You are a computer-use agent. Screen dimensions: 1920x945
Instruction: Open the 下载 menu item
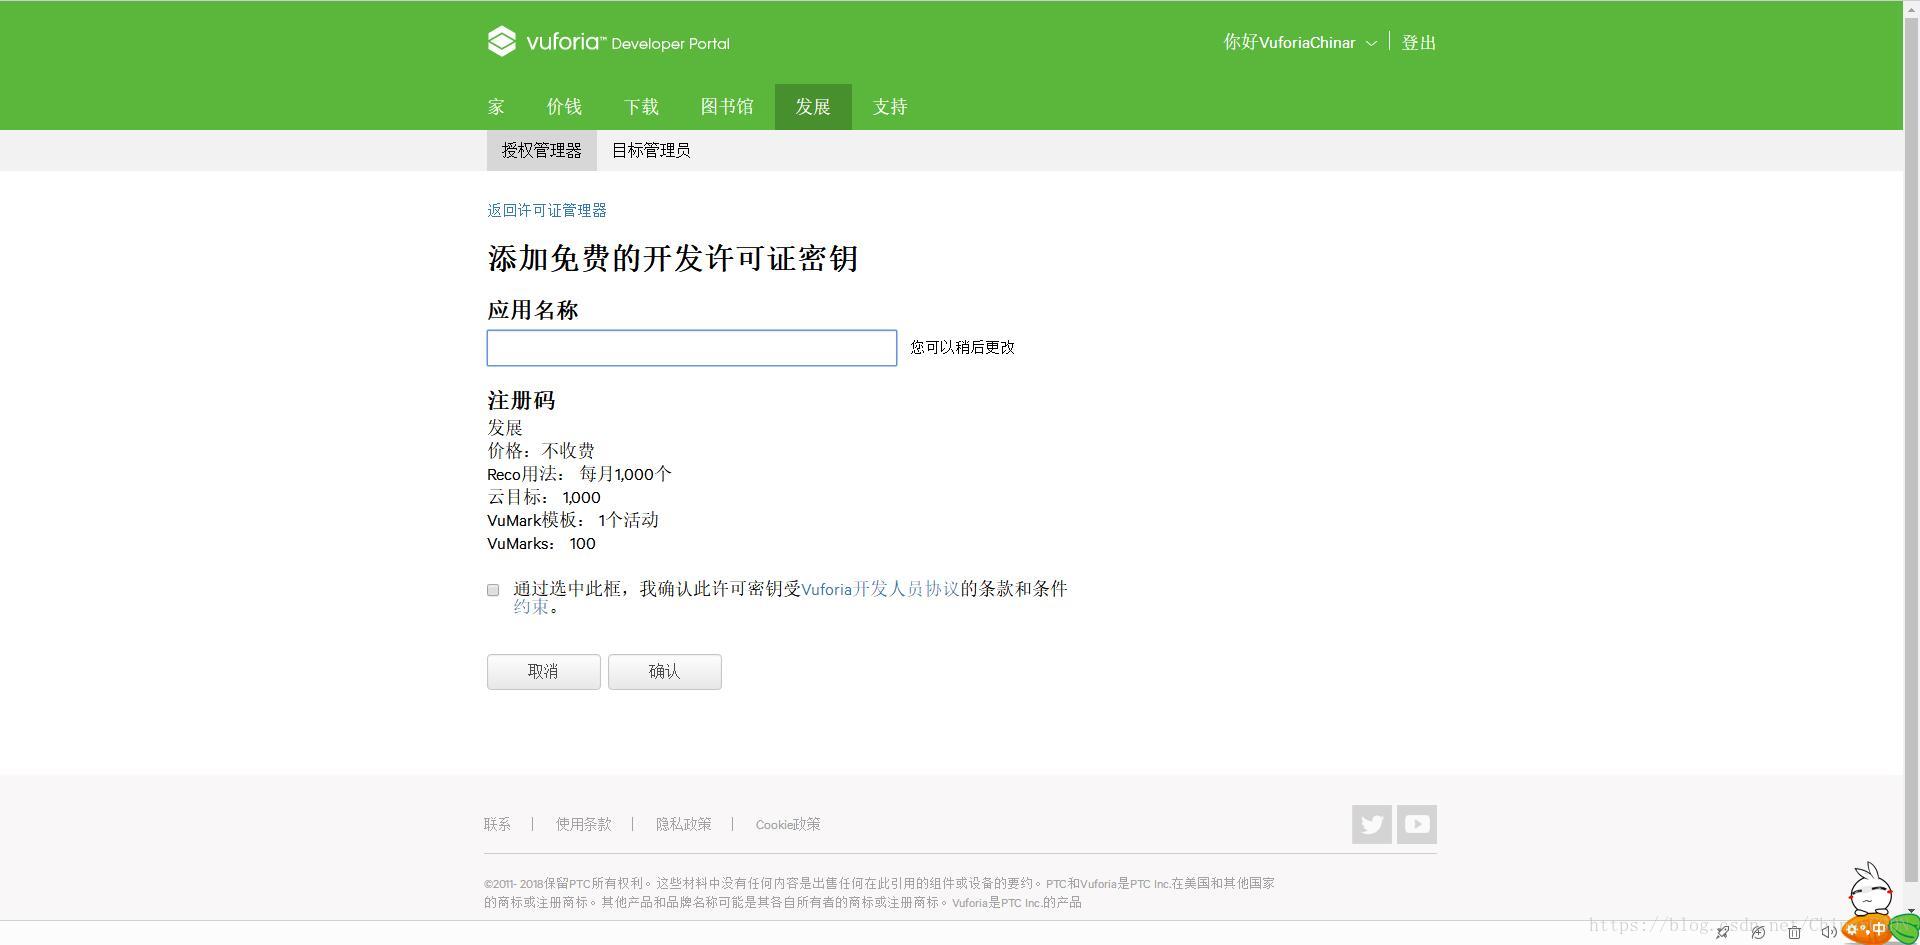click(641, 107)
